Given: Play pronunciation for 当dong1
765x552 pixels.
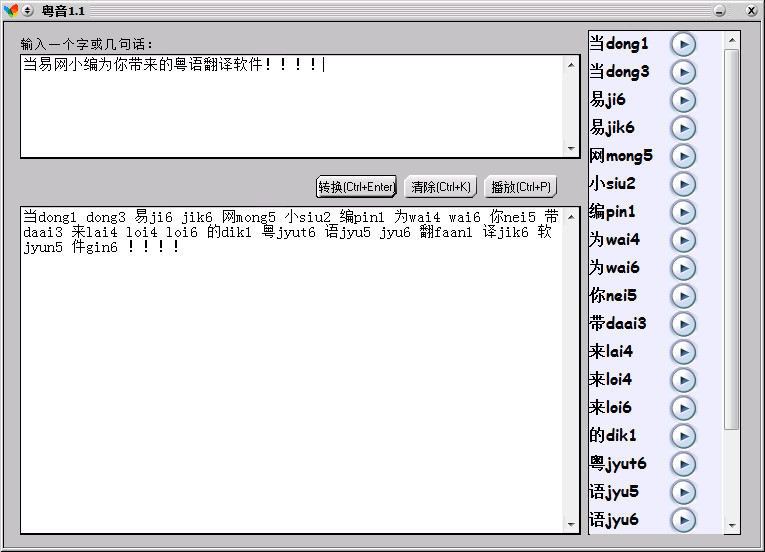Looking at the screenshot, I should pos(682,44).
